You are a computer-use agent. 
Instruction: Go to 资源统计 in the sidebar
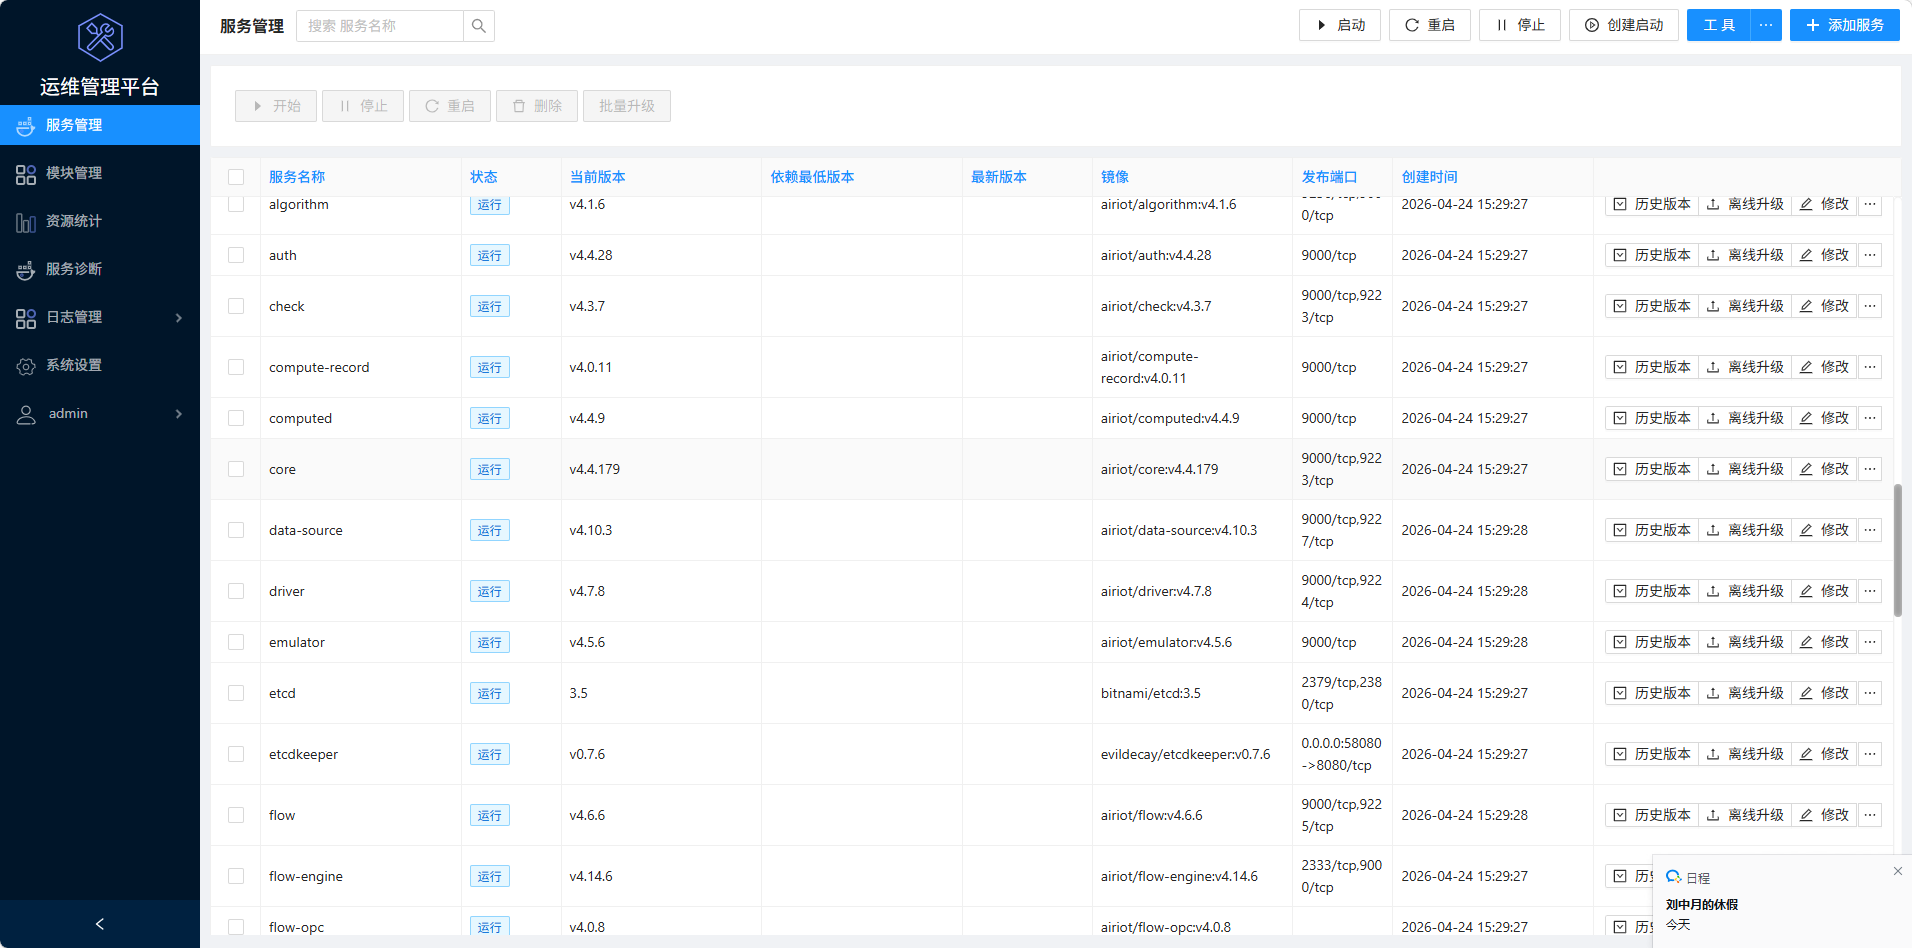point(74,221)
